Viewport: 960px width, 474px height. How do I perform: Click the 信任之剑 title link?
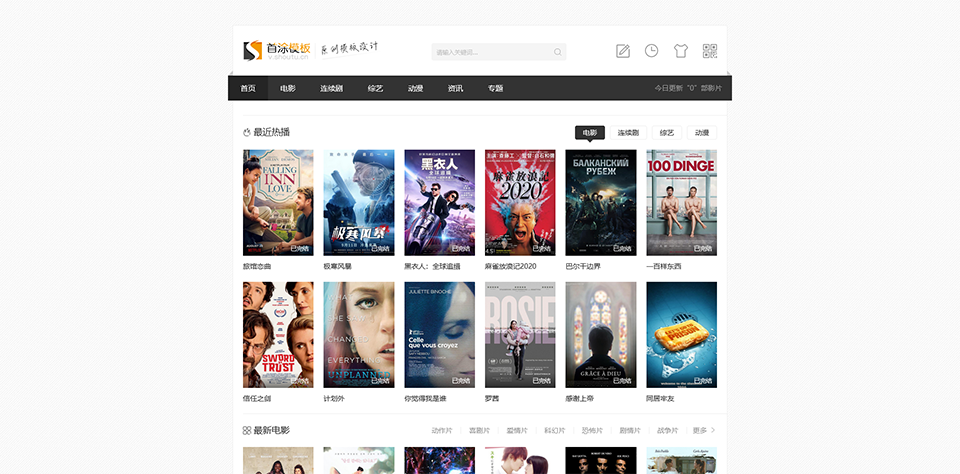tap(257, 399)
